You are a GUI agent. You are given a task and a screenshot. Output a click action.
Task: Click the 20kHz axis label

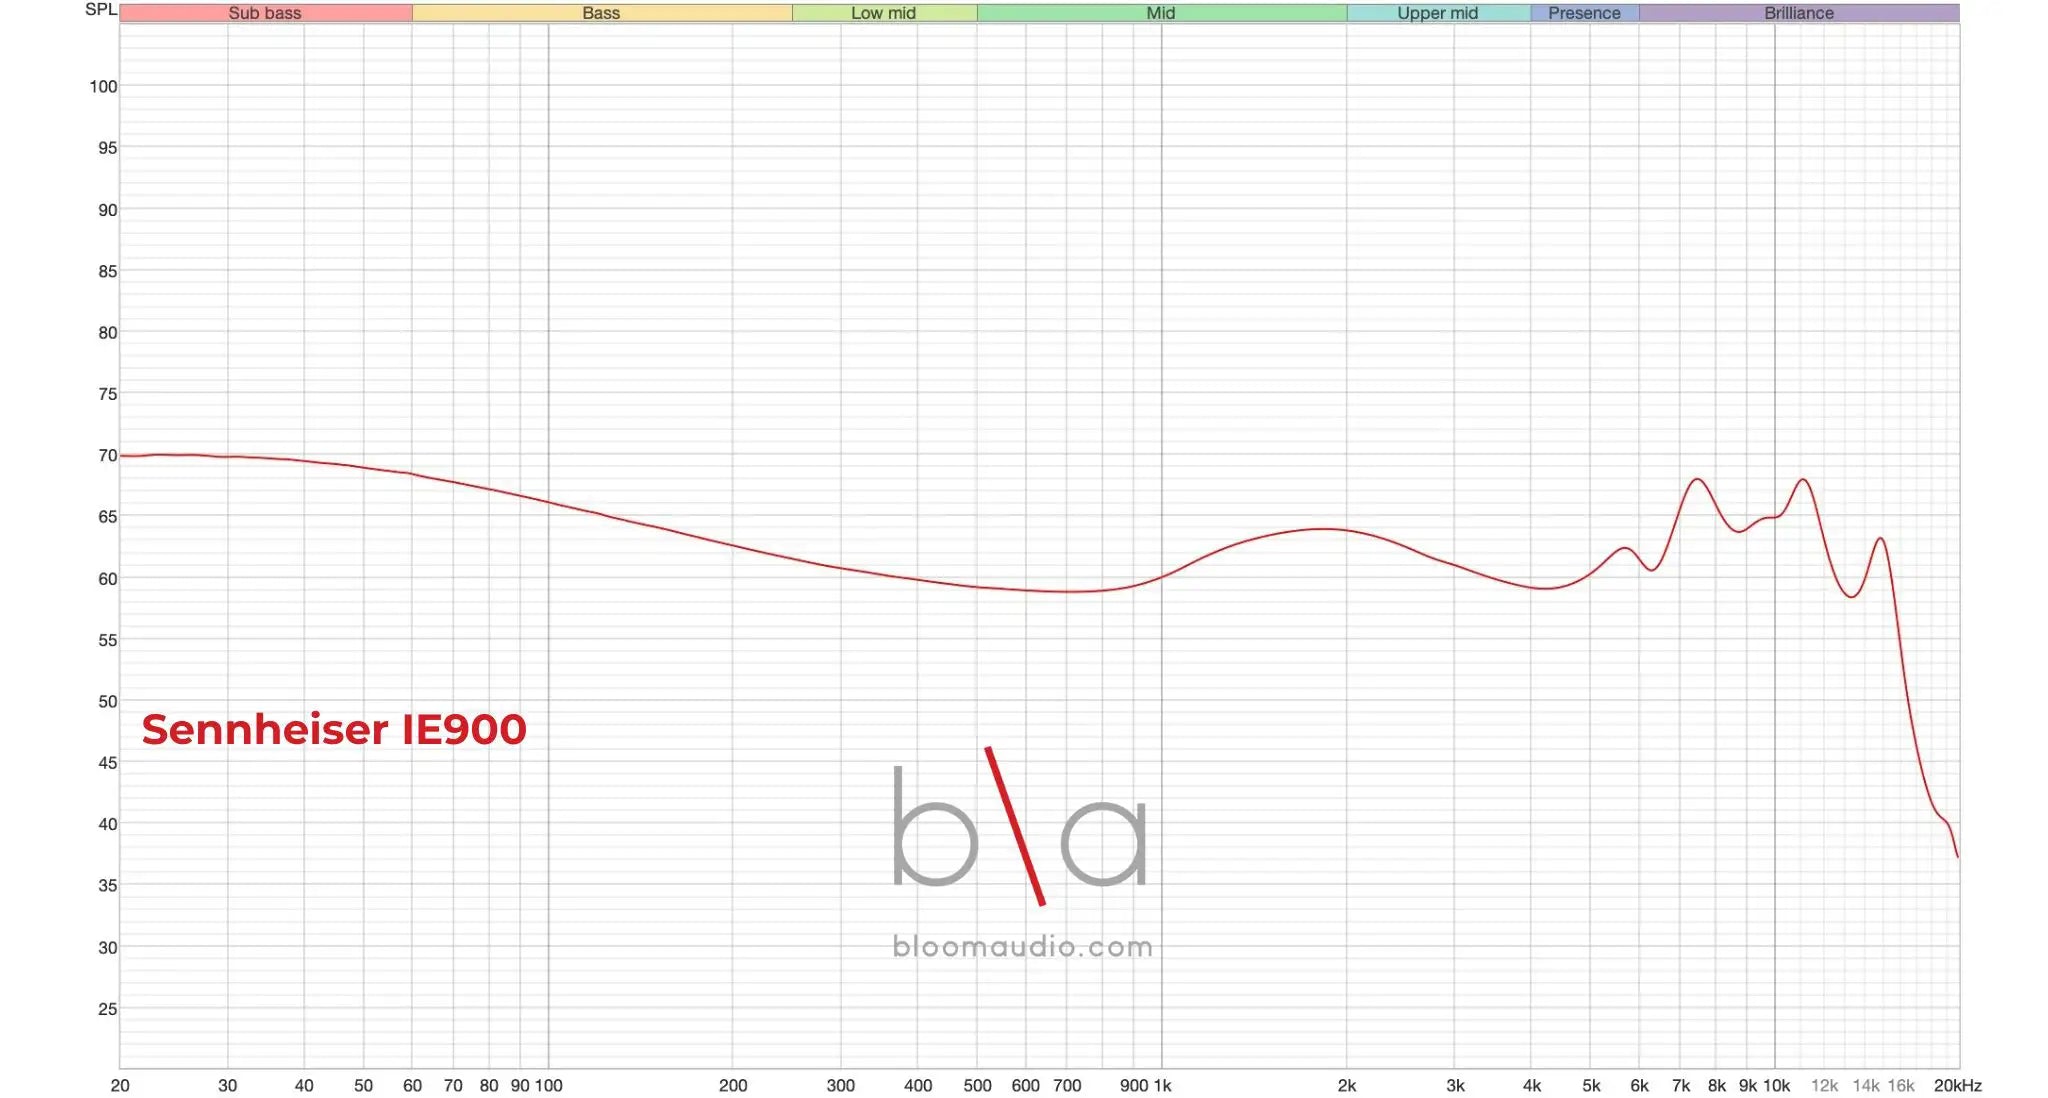(1957, 1085)
